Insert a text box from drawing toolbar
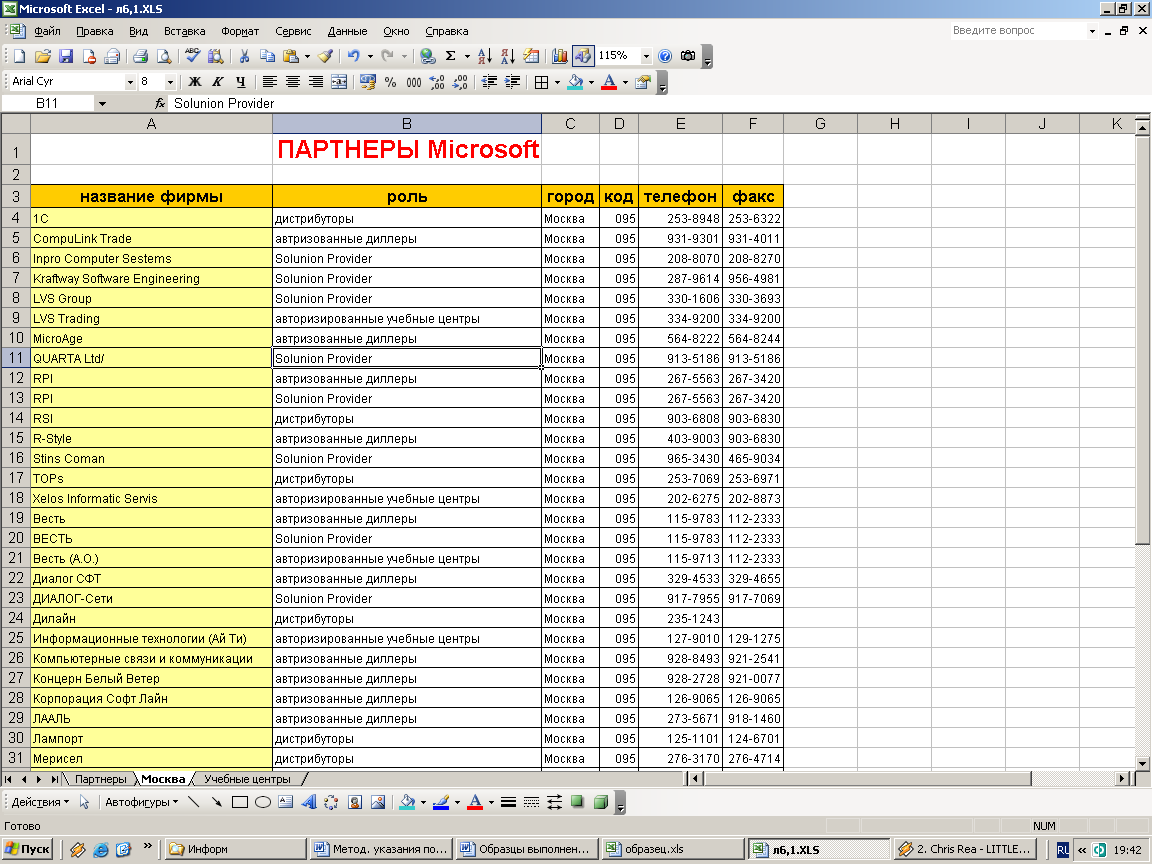This screenshot has width=1152, height=864. pos(286,802)
